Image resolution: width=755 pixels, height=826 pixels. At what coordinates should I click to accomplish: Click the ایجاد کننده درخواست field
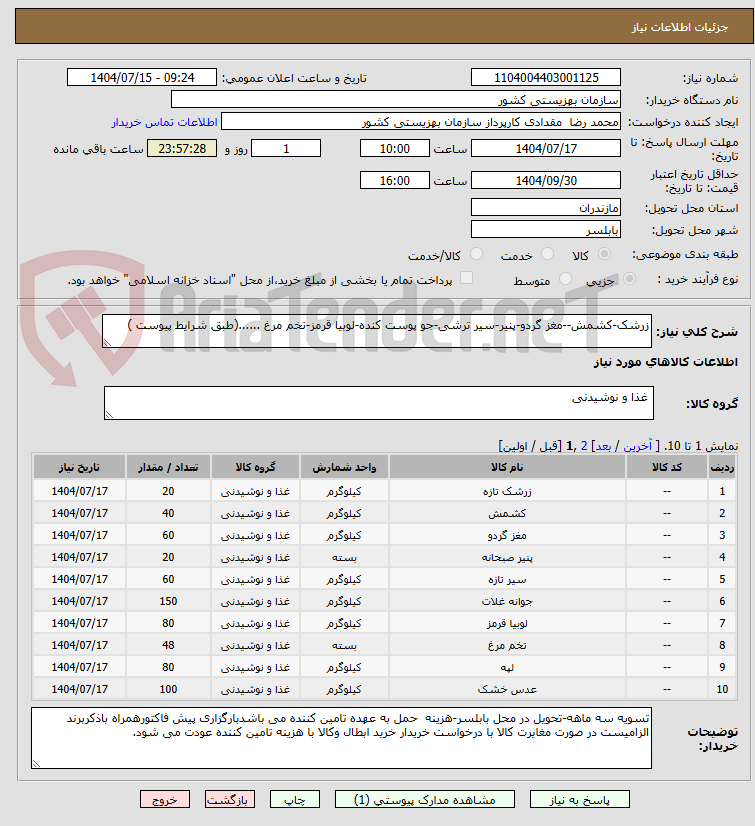coord(420,122)
